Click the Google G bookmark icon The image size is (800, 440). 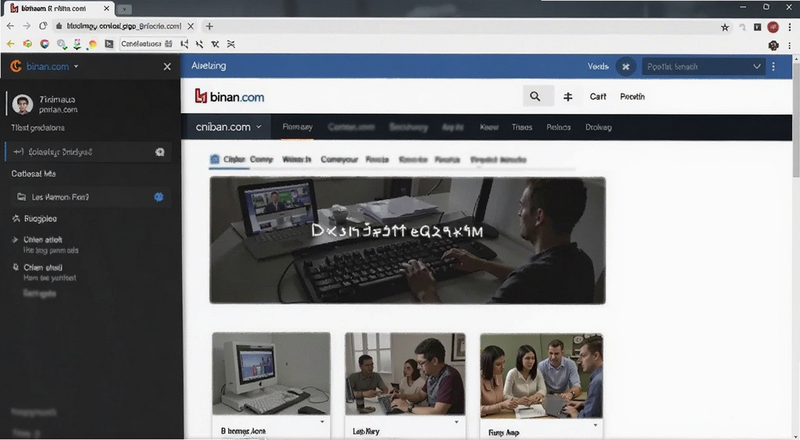[x=45, y=44]
